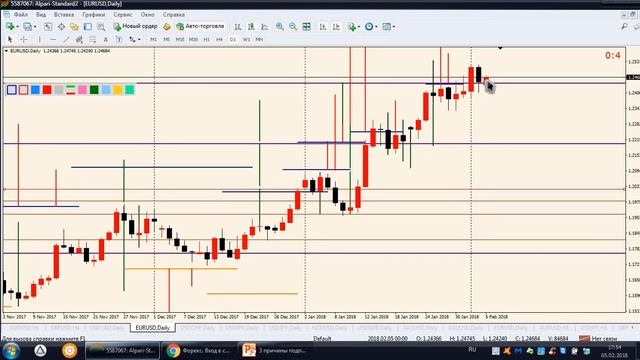Viewport: 640px width, 360px height.
Task: Zoom in on the chart
Action: [280, 27]
